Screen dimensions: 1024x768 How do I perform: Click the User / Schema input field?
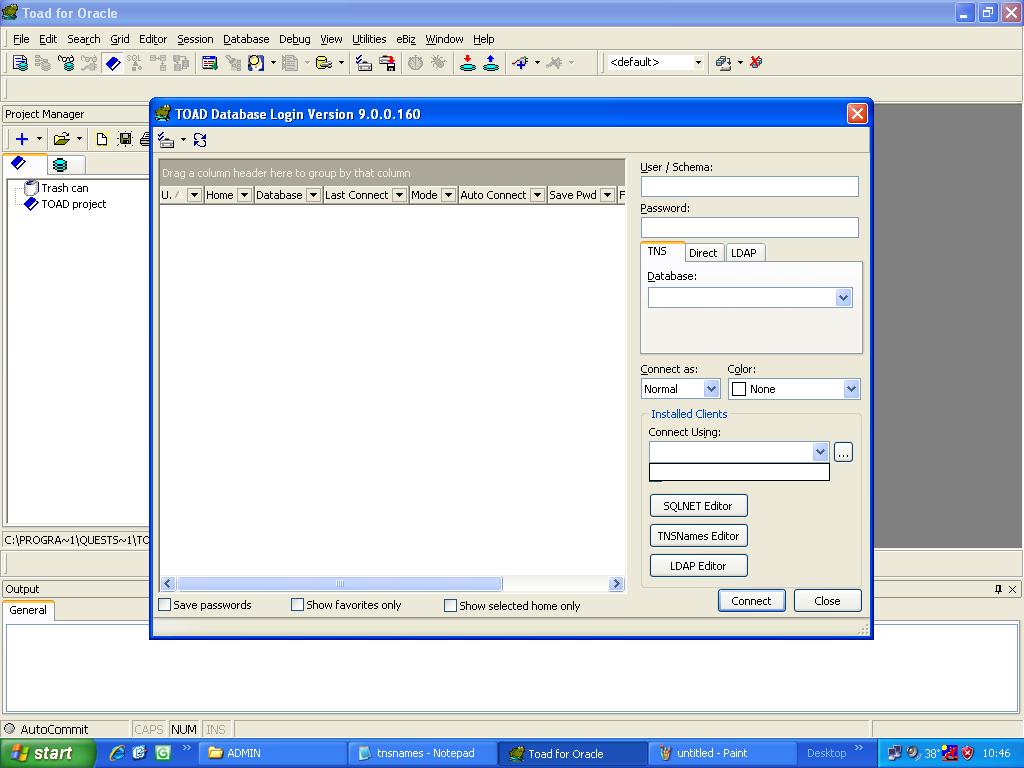(750, 186)
